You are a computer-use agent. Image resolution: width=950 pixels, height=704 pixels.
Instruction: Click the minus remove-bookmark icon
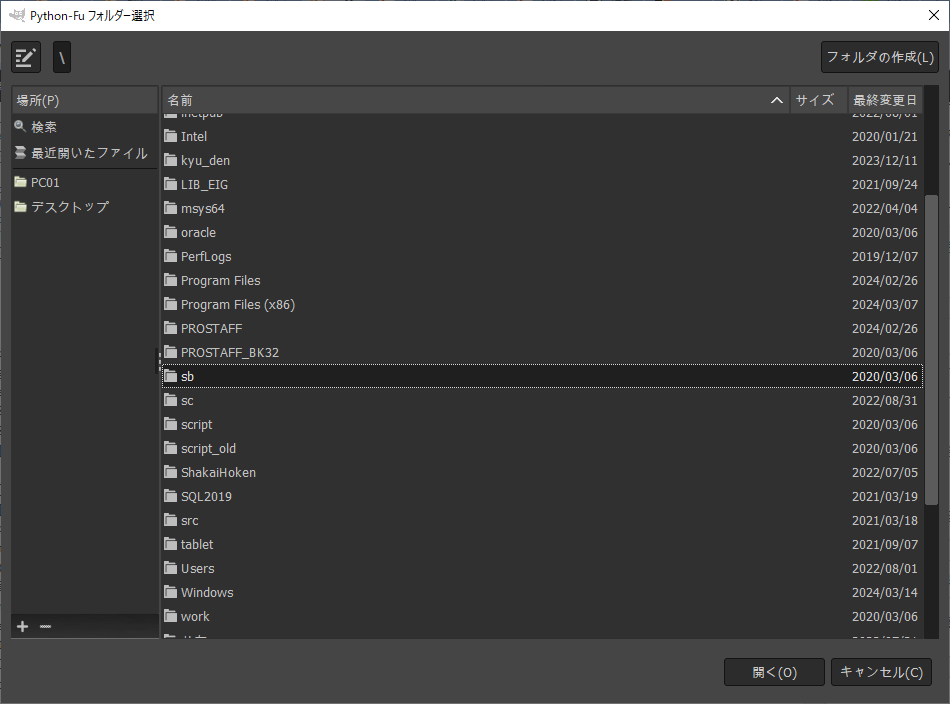(x=45, y=626)
